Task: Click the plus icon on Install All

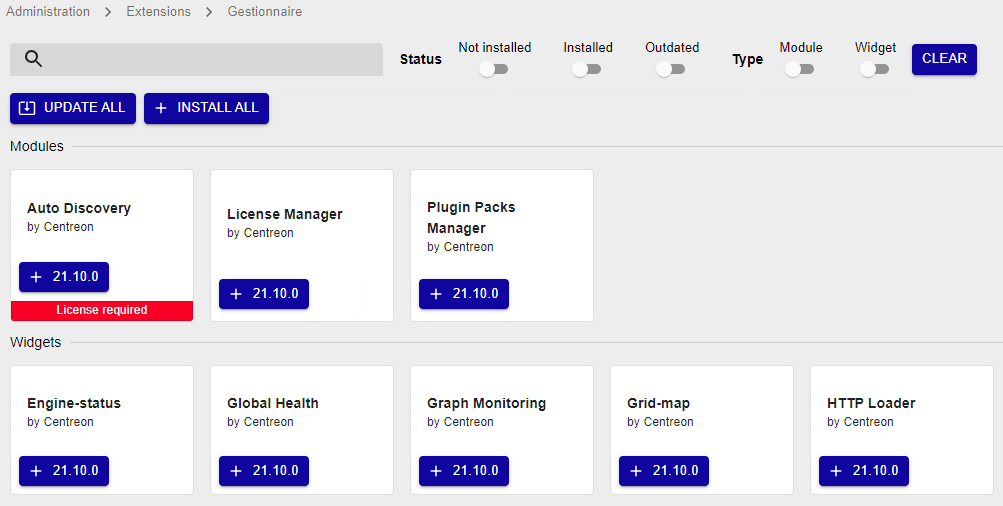Action: pos(161,108)
